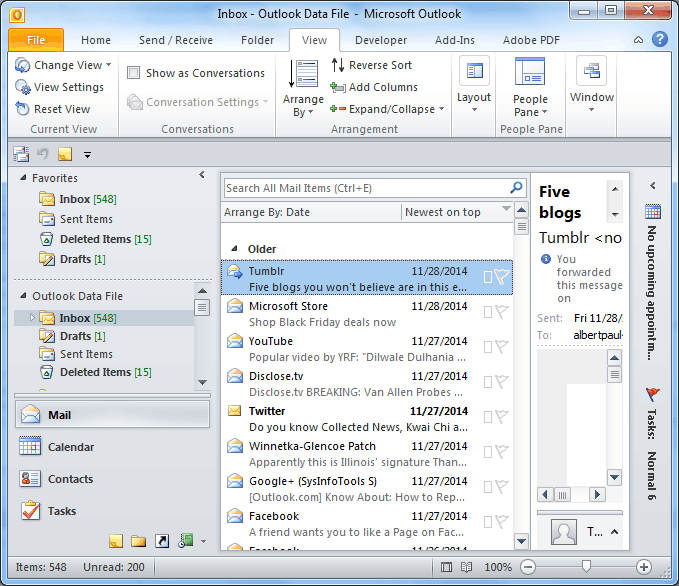Open the Journal icon
The height and width of the screenshot is (586, 679).
point(186,541)
